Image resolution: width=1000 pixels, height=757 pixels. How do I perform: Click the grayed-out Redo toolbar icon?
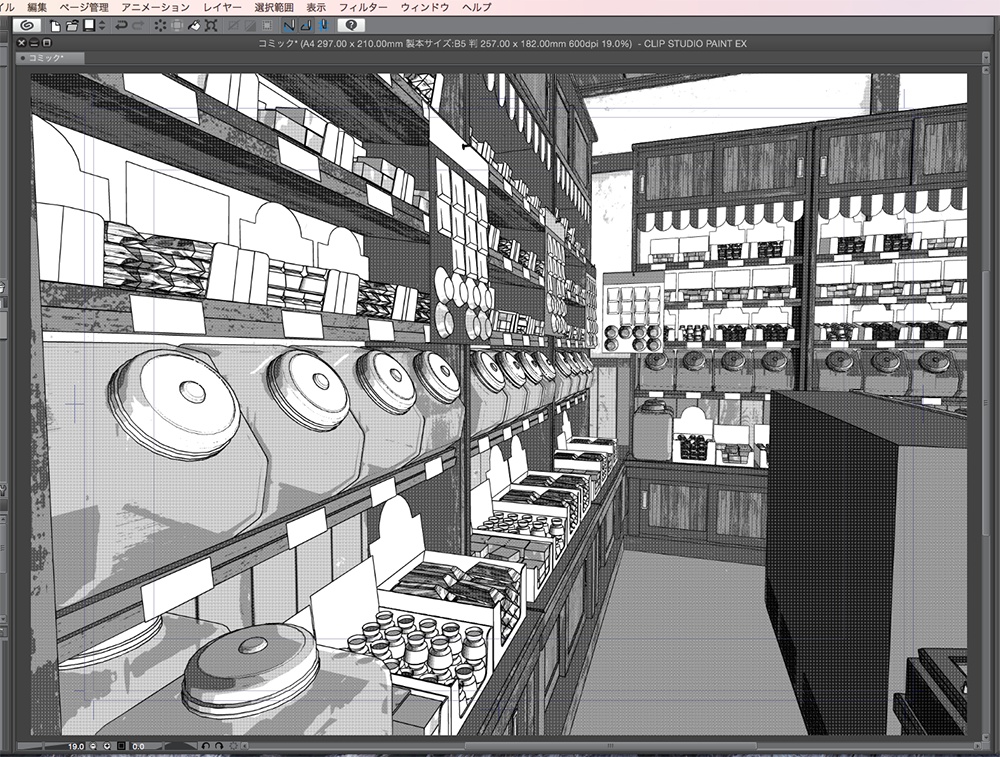click(x=136, y=27)
